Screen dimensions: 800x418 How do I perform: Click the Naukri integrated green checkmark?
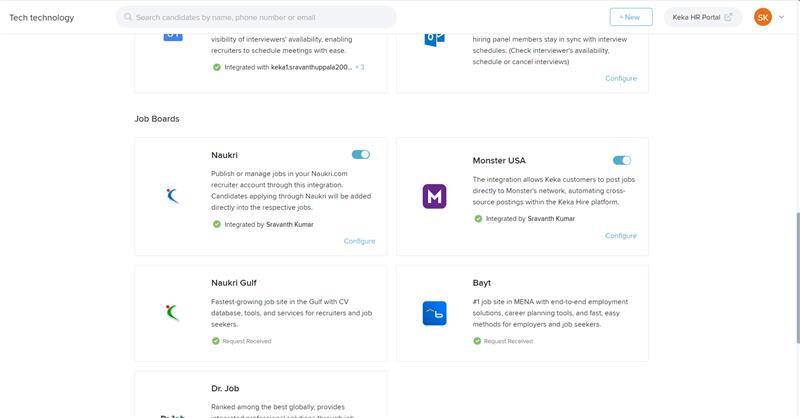pos(216,224)
